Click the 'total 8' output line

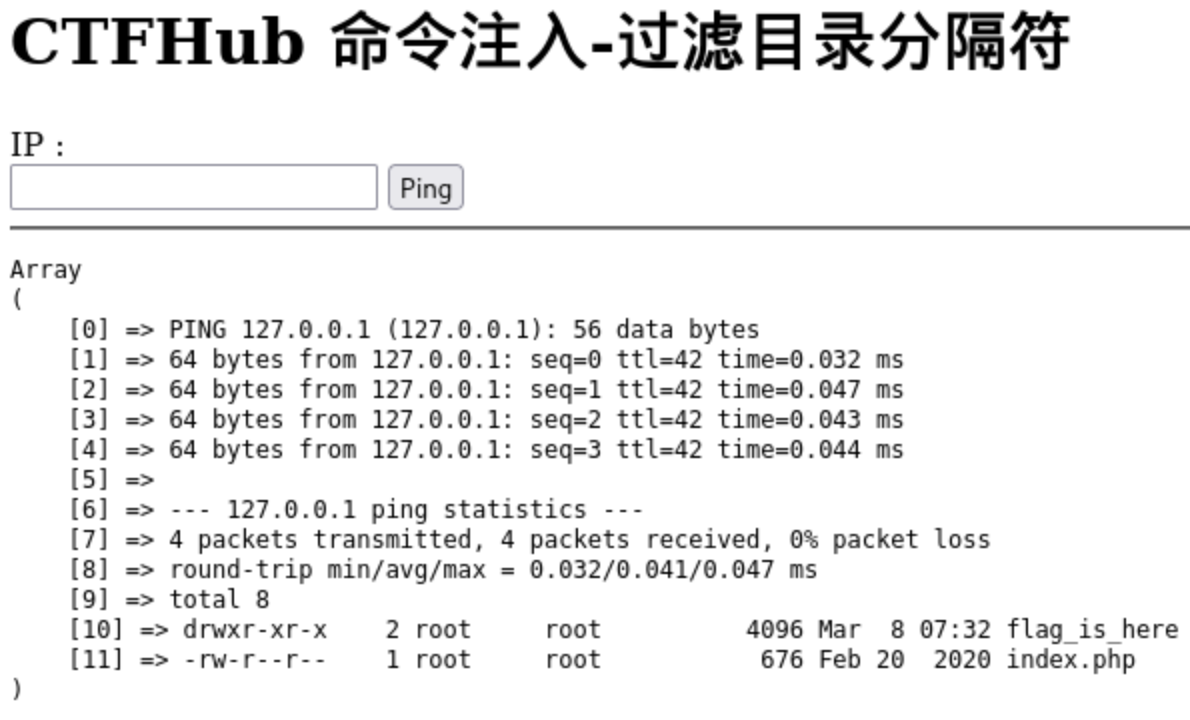pyautogui.click(x=218, y=600)
